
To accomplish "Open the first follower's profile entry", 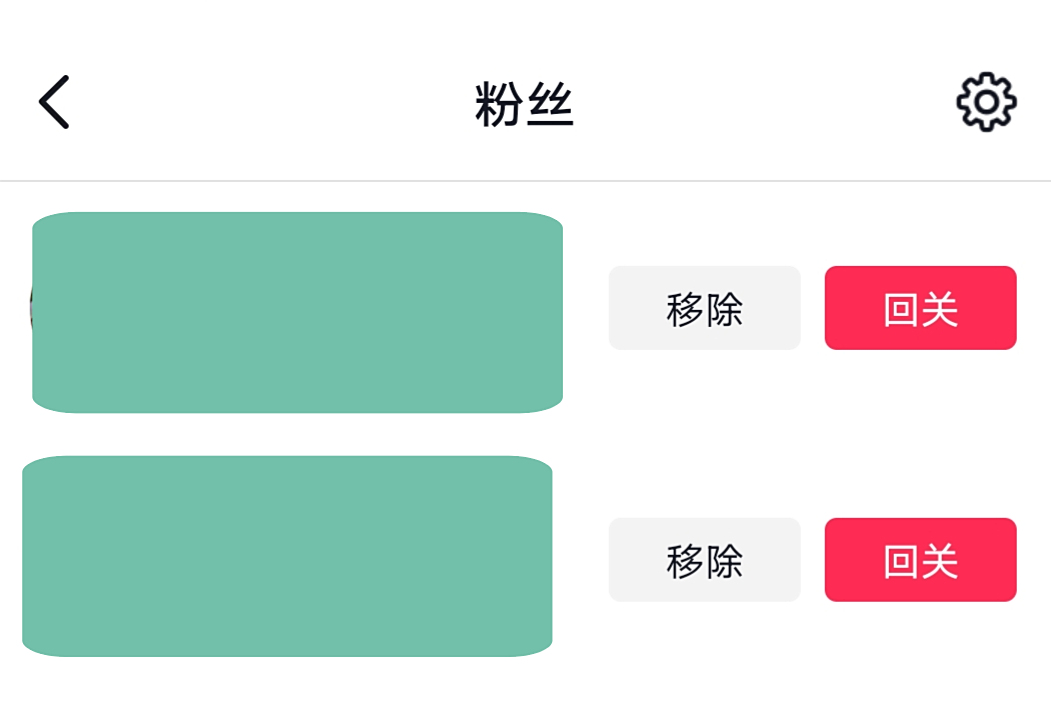I will (x=297, y=312).
